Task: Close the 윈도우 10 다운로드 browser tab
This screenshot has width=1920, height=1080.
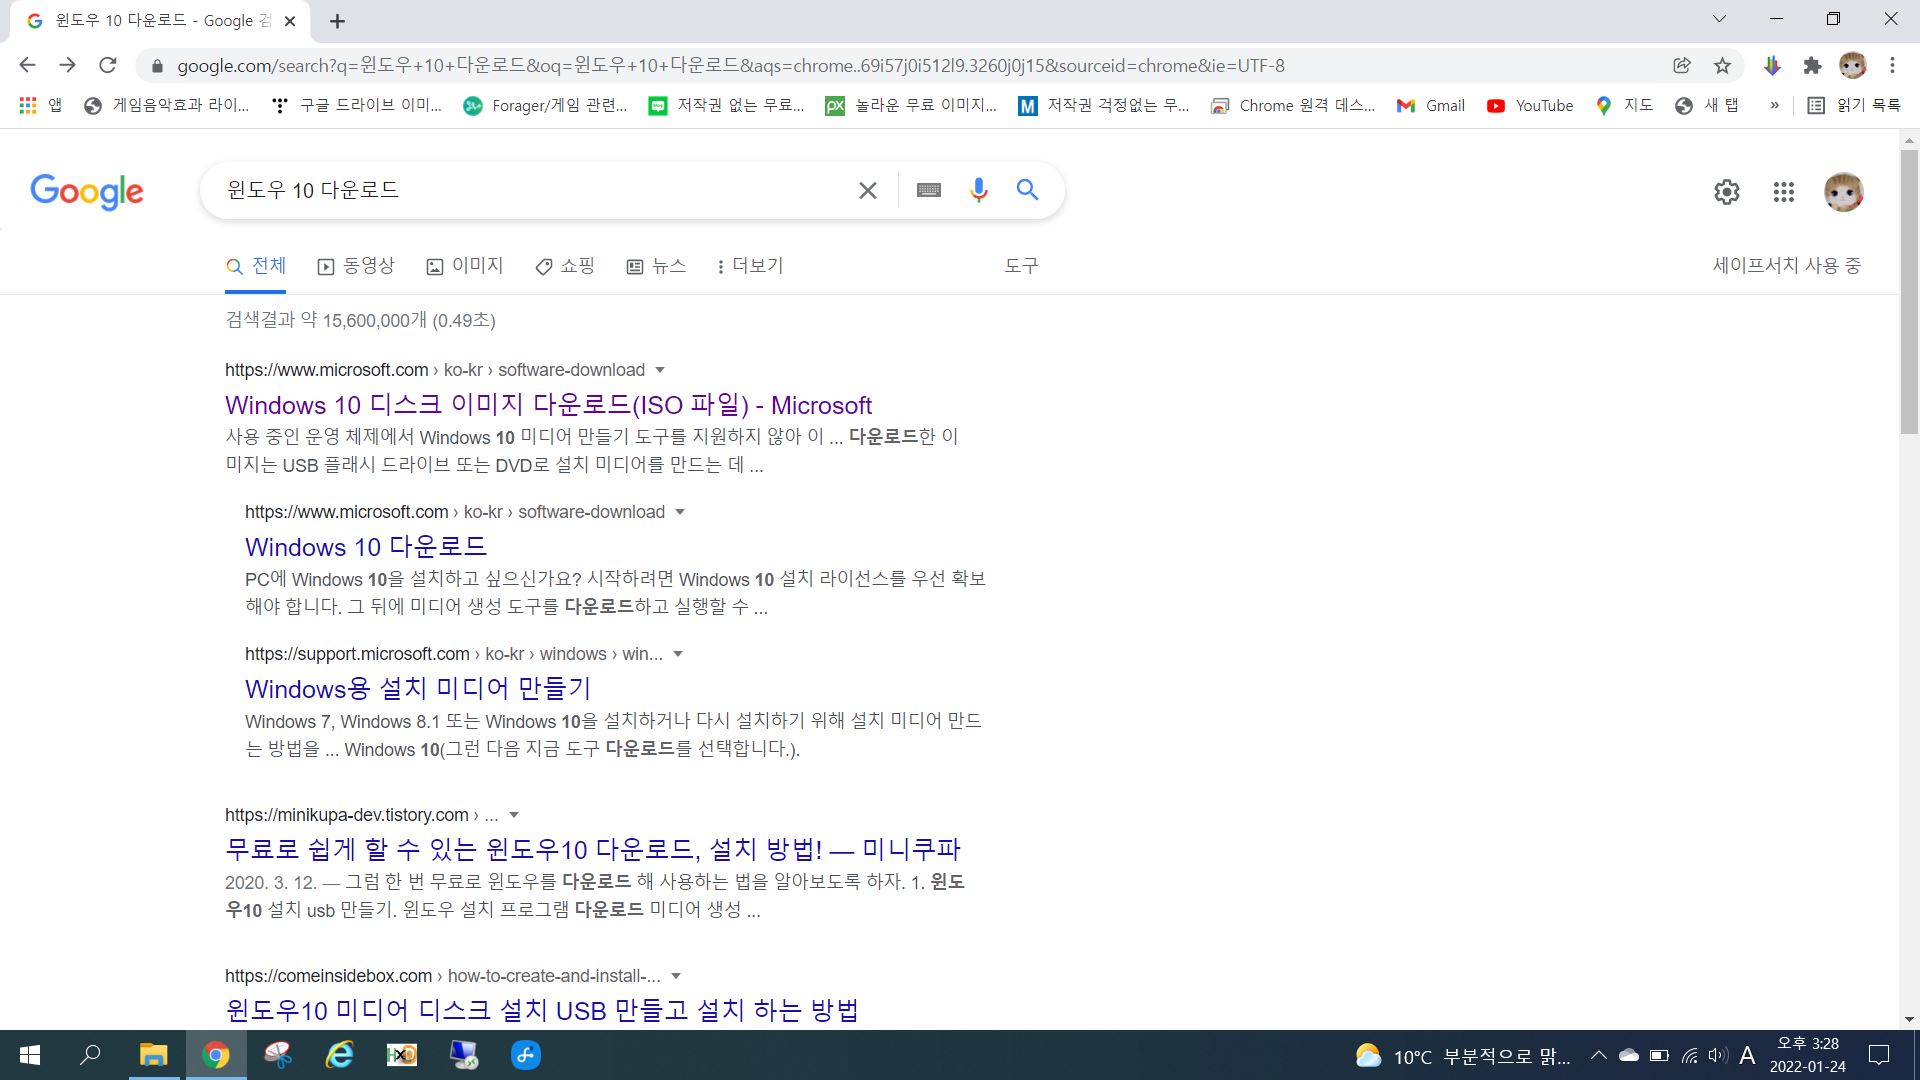Action: coord(290,21)
